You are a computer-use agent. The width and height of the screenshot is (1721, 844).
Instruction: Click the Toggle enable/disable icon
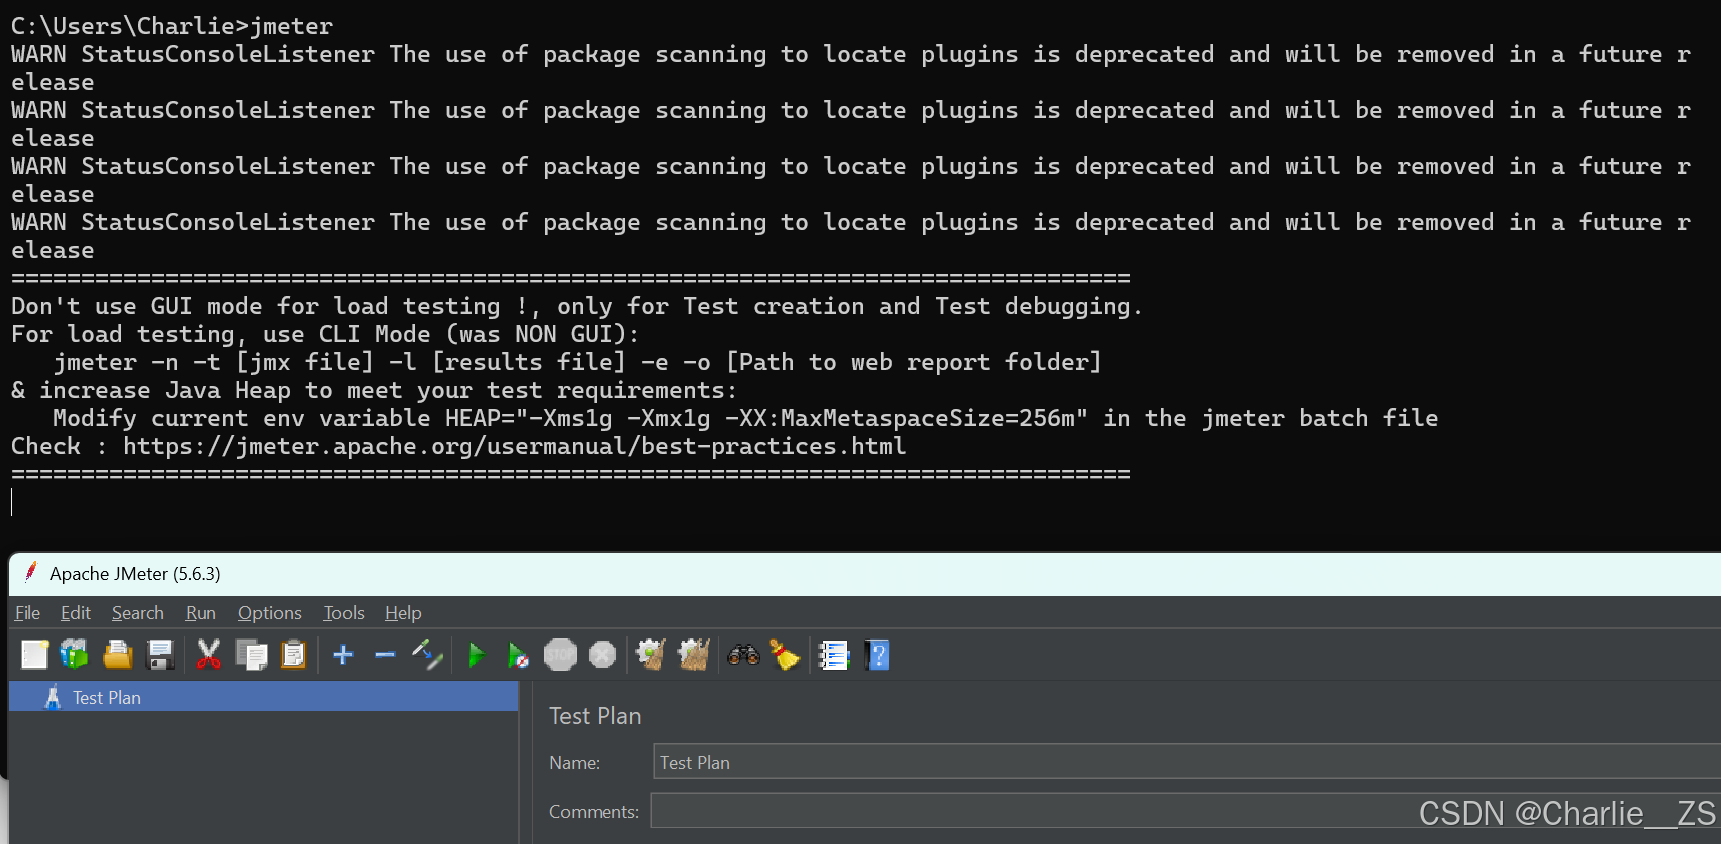(427, 655)
